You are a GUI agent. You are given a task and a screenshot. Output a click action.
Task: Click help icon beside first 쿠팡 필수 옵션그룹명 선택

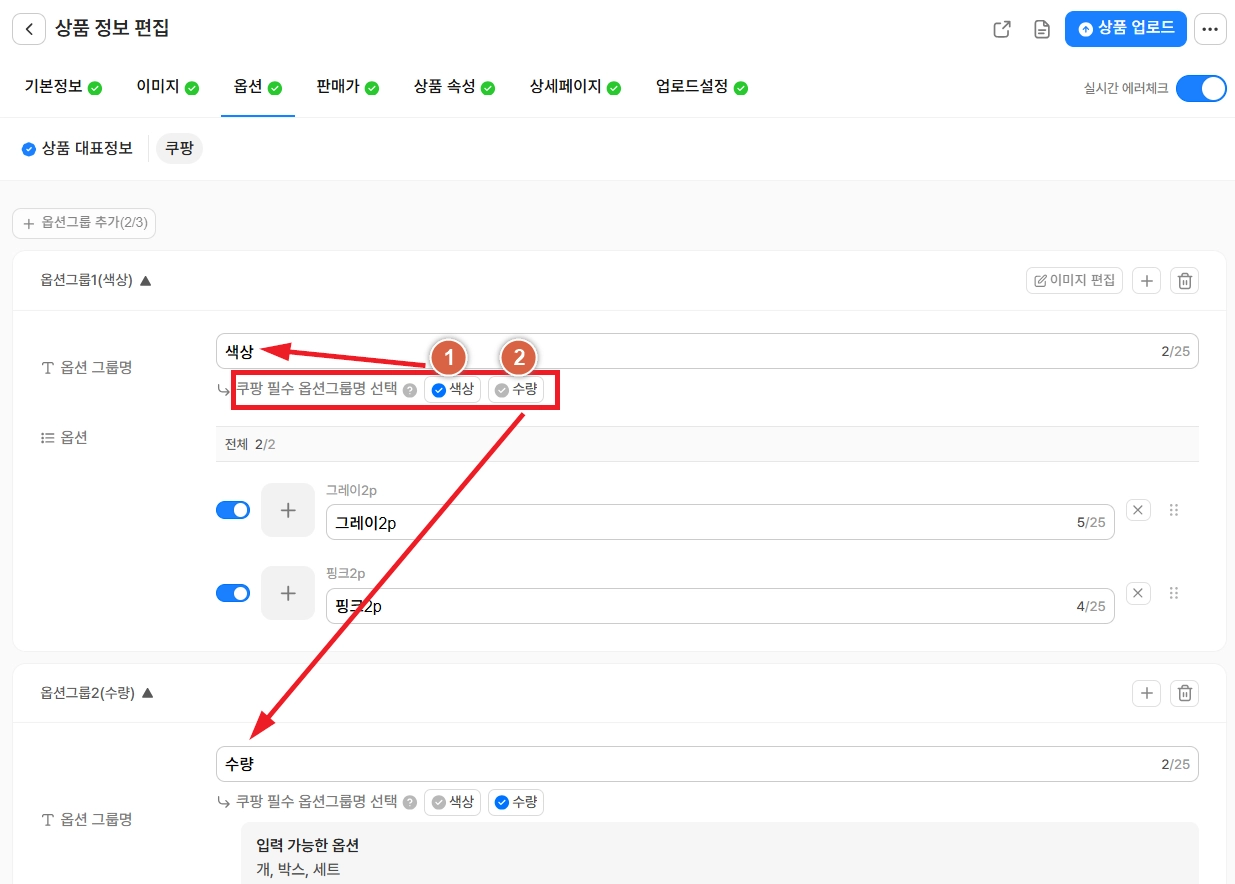410,391
